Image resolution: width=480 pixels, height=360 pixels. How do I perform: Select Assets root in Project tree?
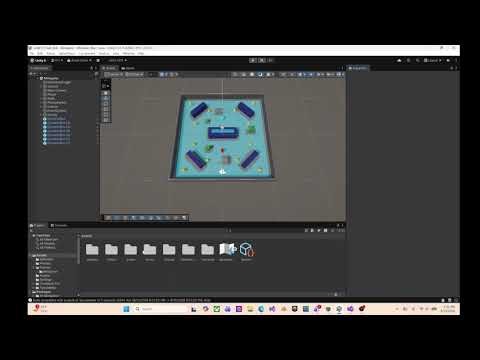[x=41, y=255]
